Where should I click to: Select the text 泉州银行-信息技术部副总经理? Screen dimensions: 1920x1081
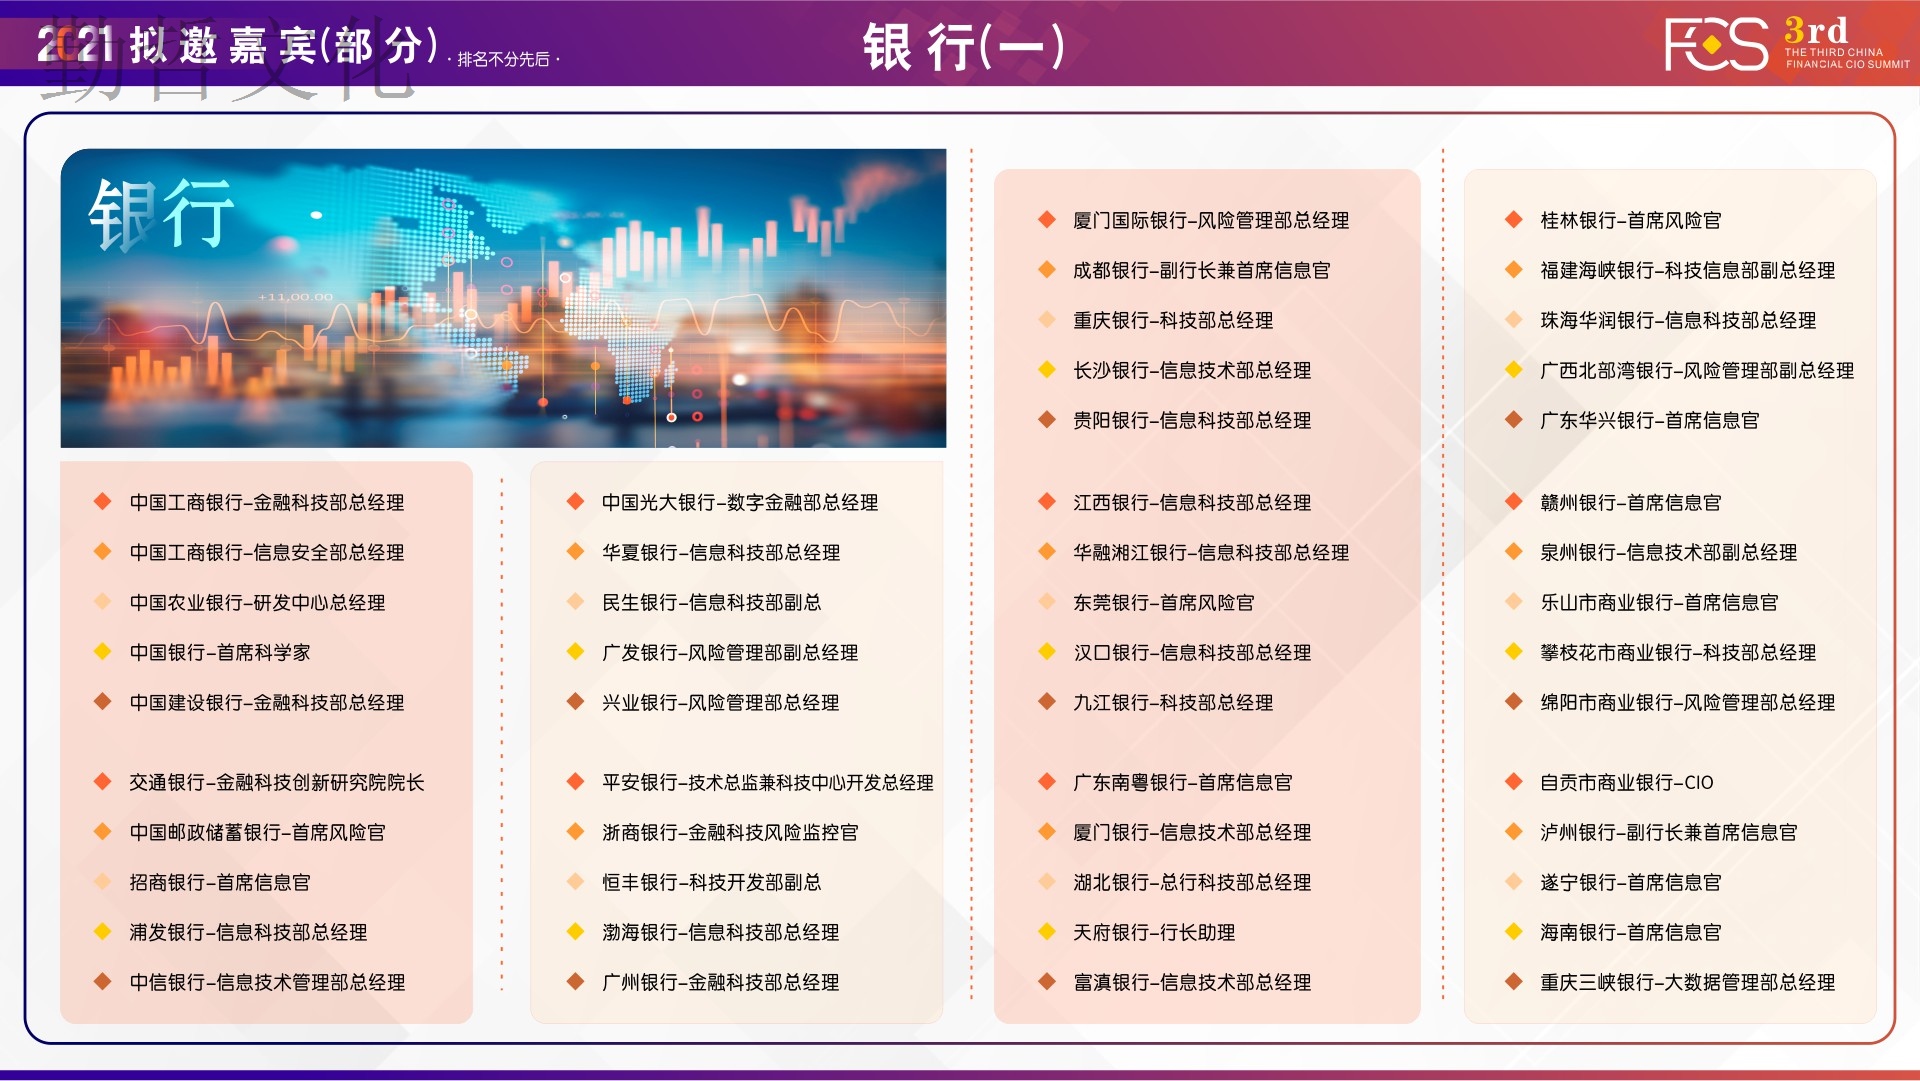[x=1669, y=552]
